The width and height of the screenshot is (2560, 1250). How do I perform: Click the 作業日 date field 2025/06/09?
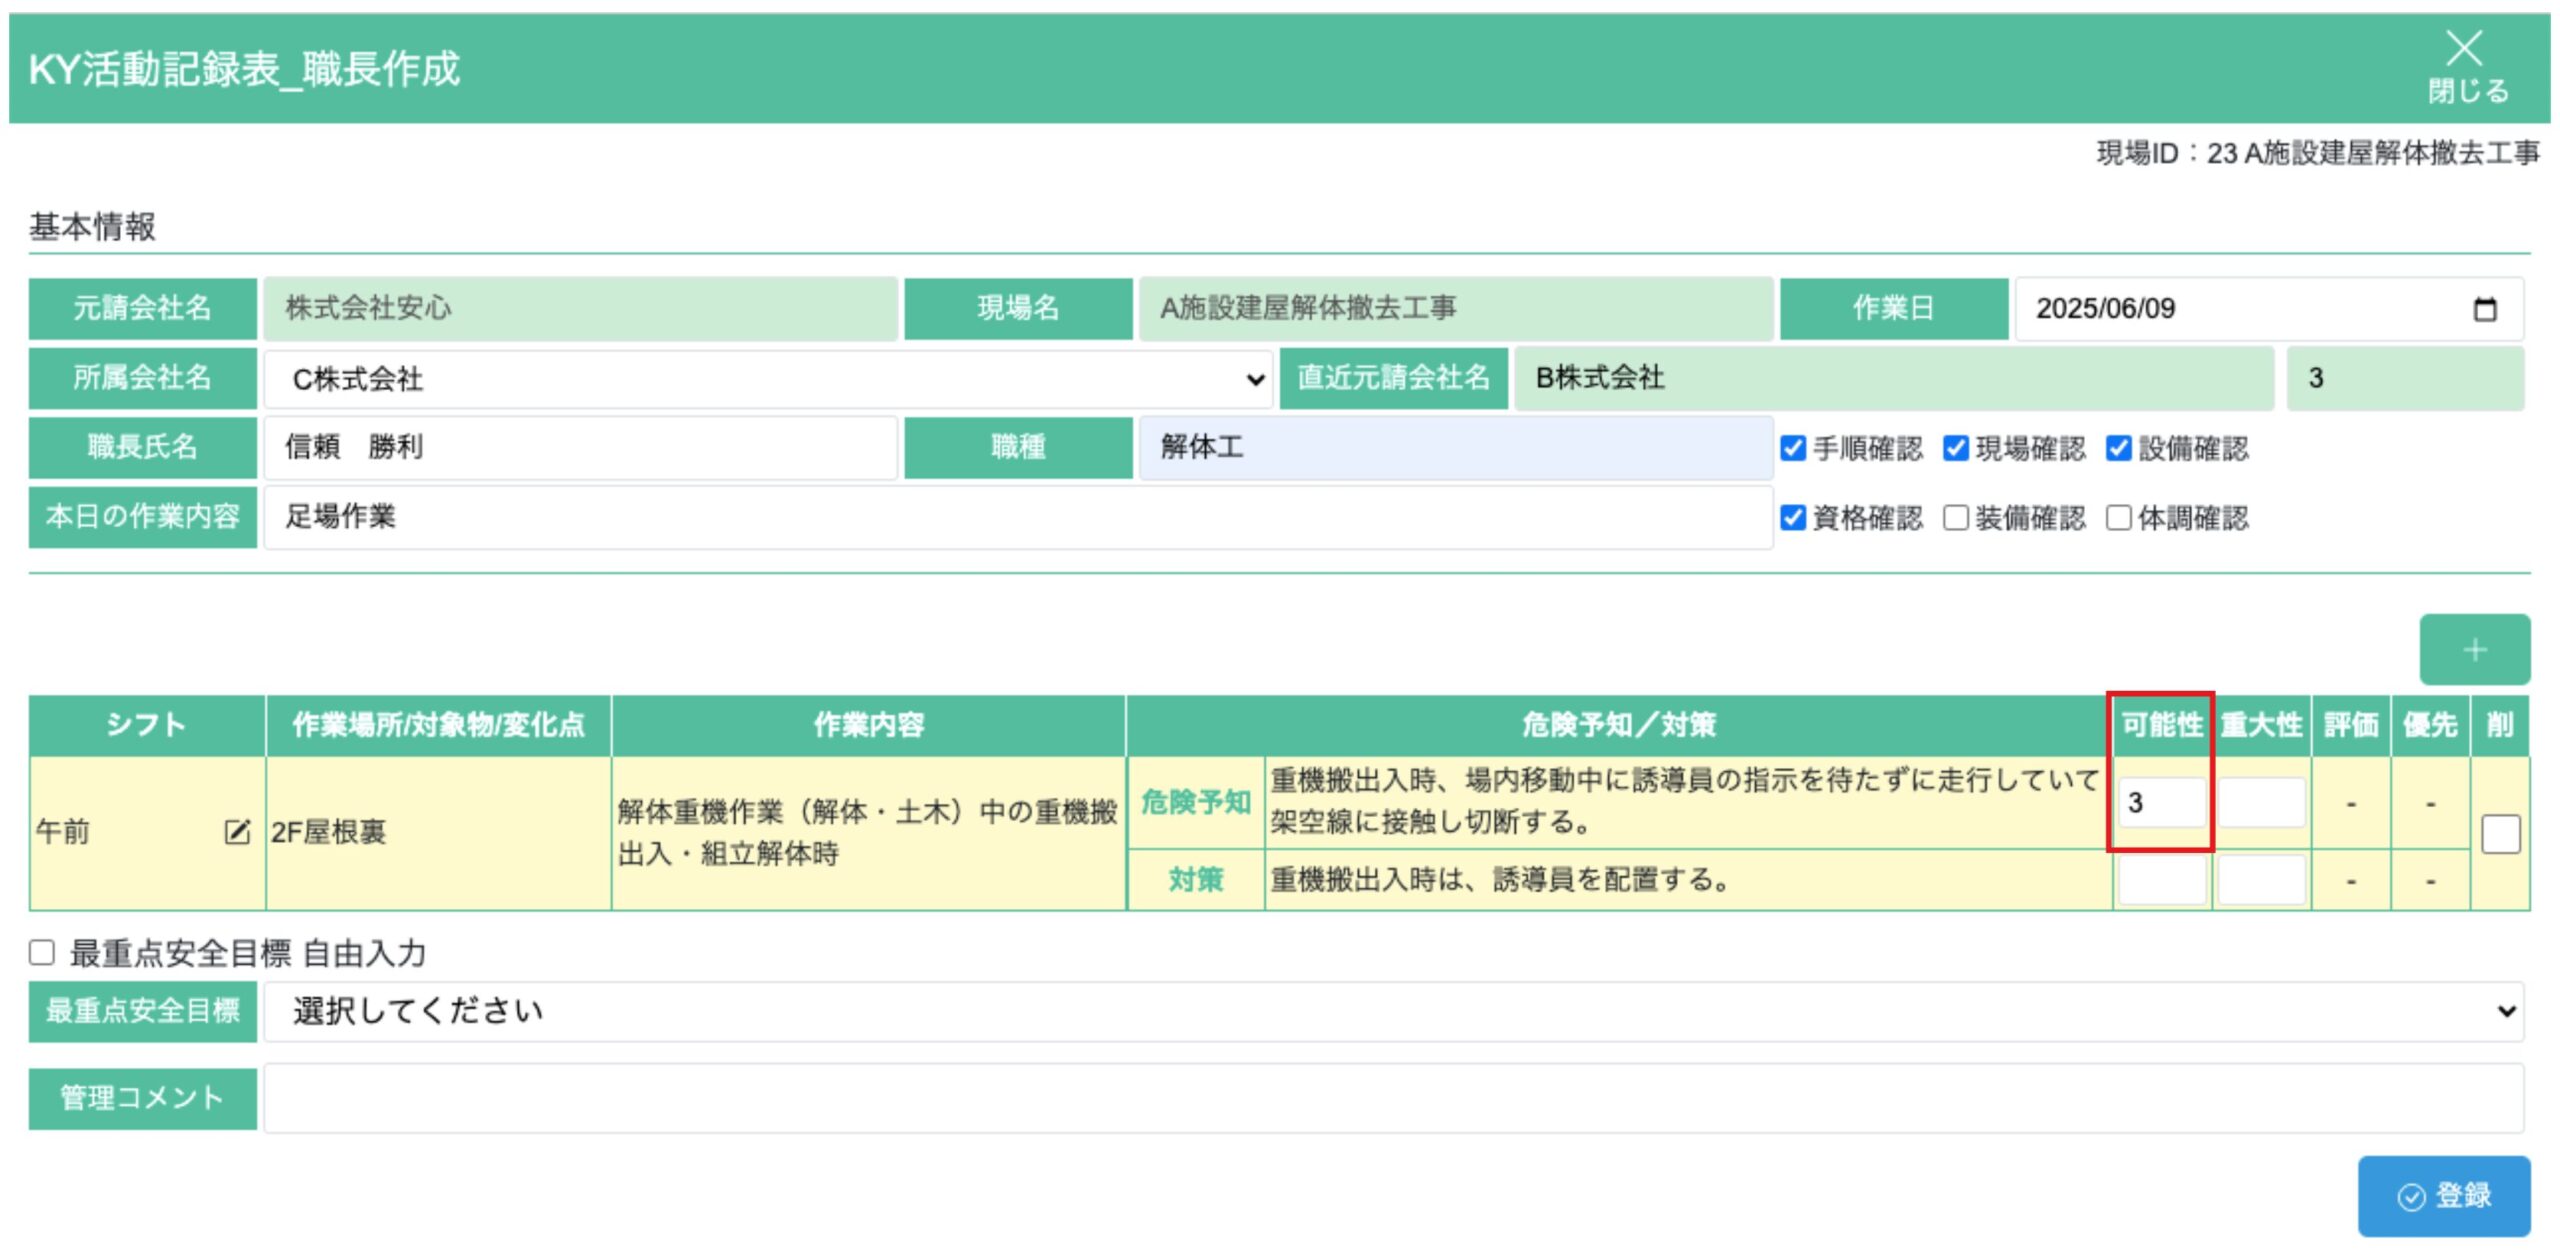(2269, 309)
